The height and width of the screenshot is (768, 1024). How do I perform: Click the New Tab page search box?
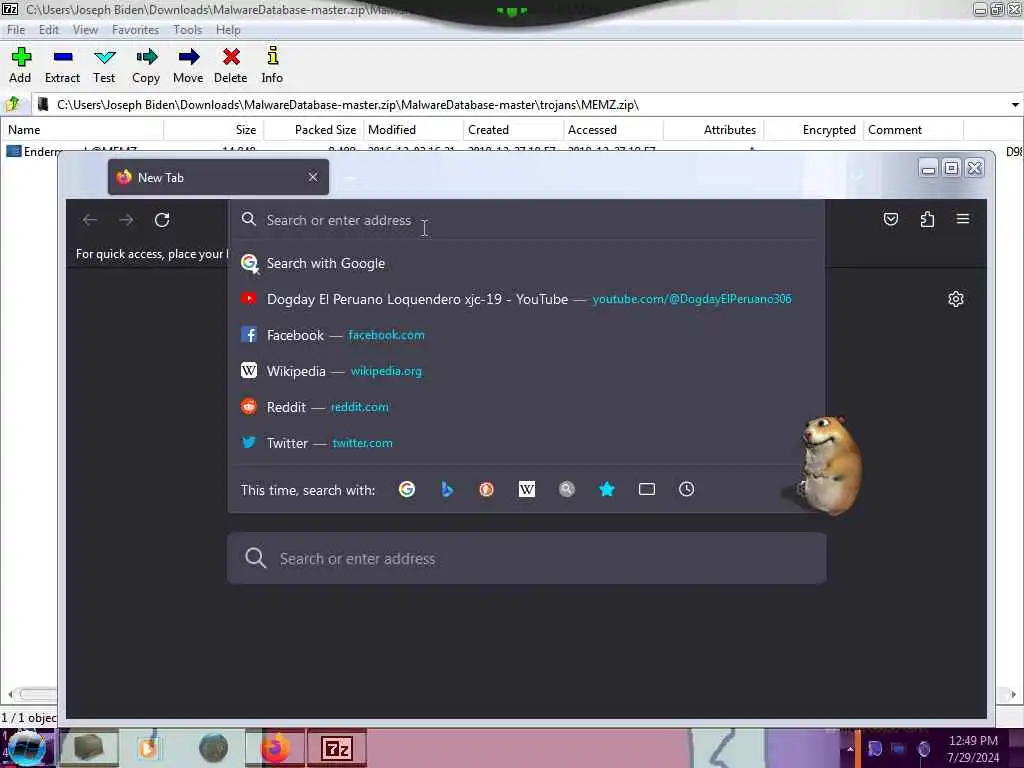pyautogui.click(x=526, y=558)
